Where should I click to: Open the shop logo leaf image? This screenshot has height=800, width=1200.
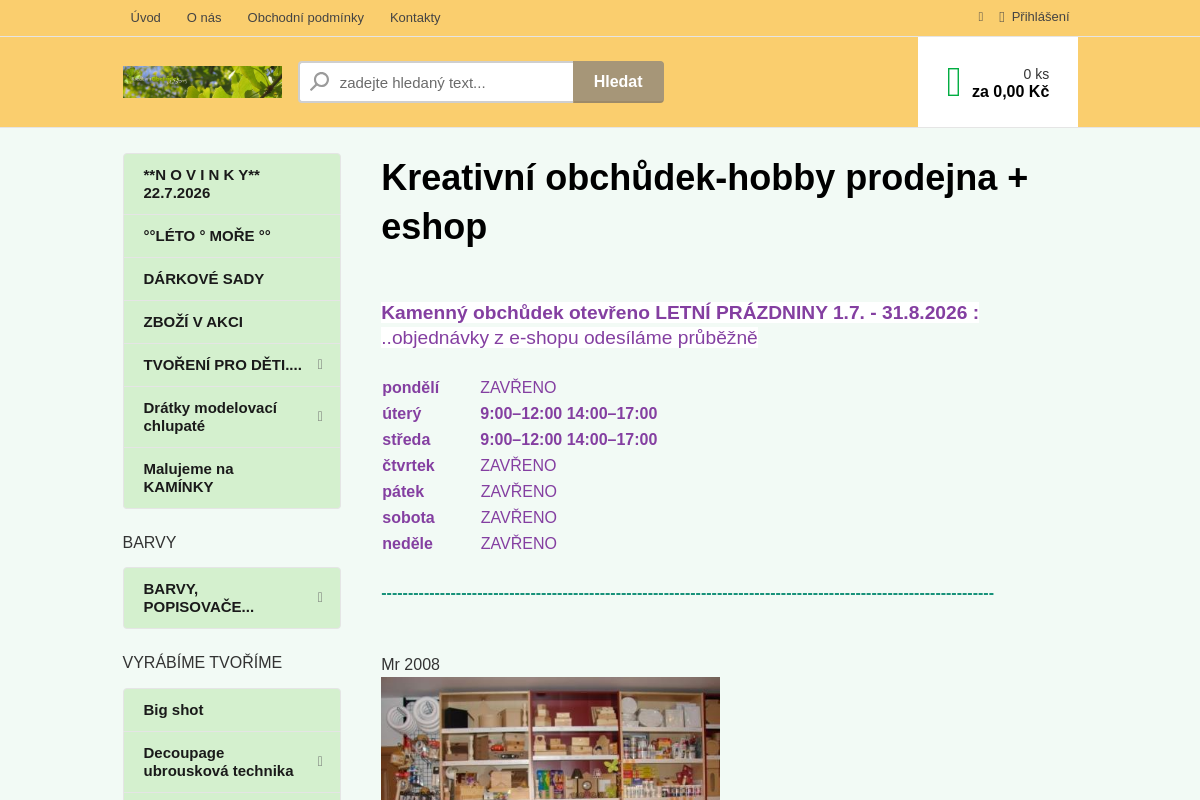pos(202,82)
